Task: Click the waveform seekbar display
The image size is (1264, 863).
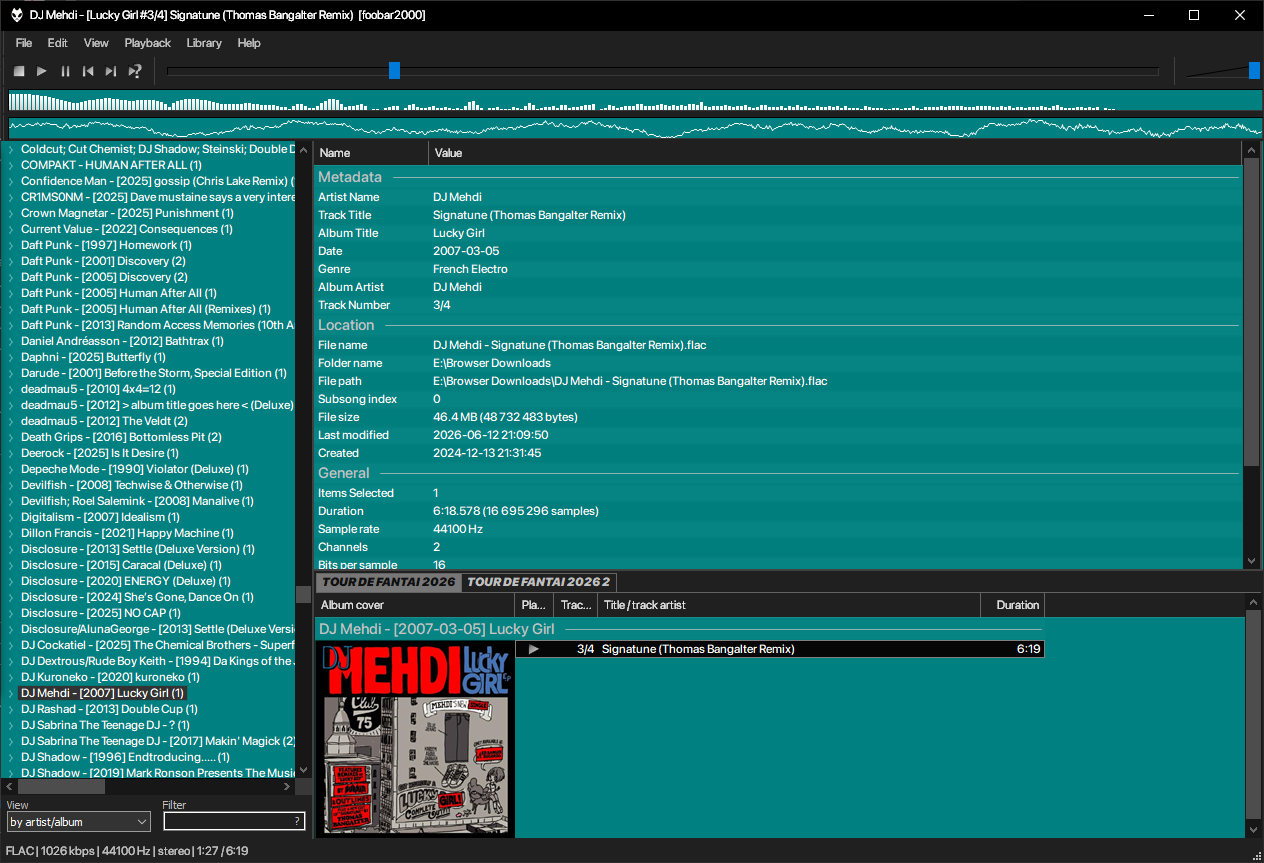Action: (x=635, y=127)
